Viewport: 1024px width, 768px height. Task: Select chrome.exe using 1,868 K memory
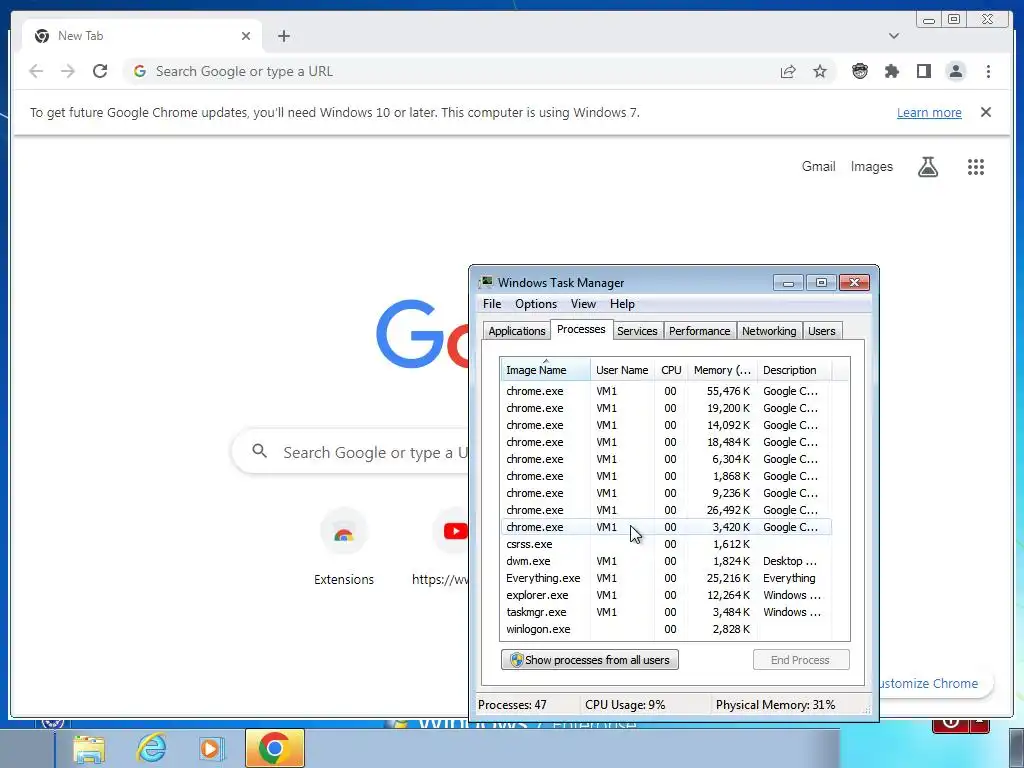(666, 476)
